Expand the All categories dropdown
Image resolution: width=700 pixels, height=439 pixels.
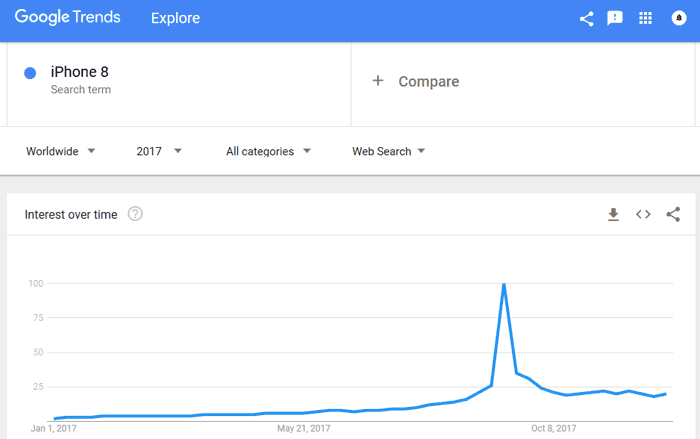(268, 151)
